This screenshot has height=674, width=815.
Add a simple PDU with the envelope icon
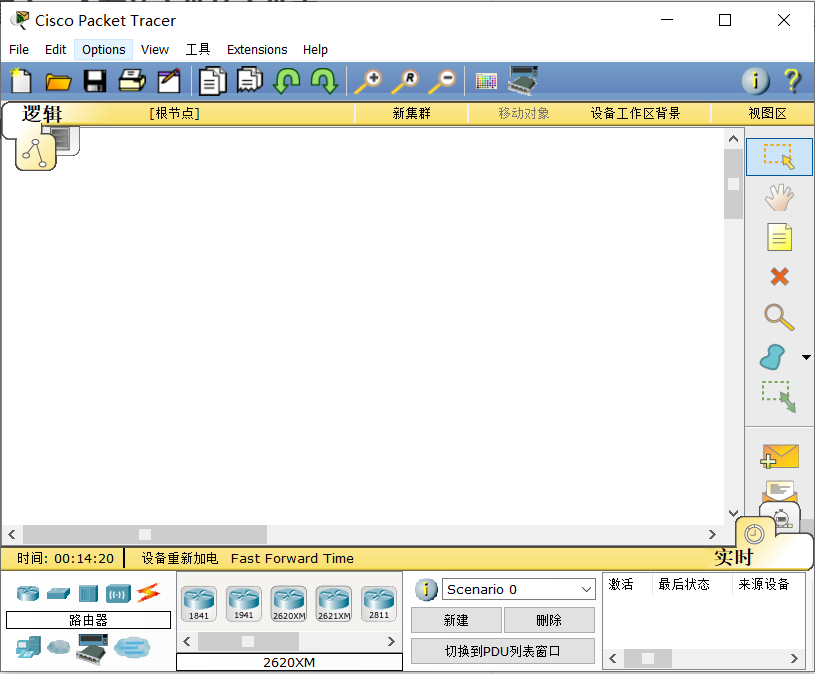pyautogui.click(x=779, y=456)
